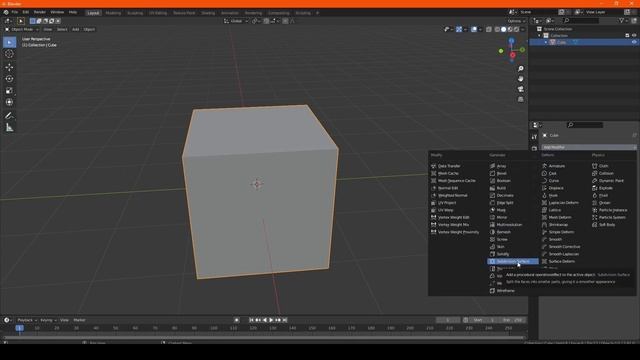Open the Edit menu
This screenshot has height=360, width=640.
26,12
